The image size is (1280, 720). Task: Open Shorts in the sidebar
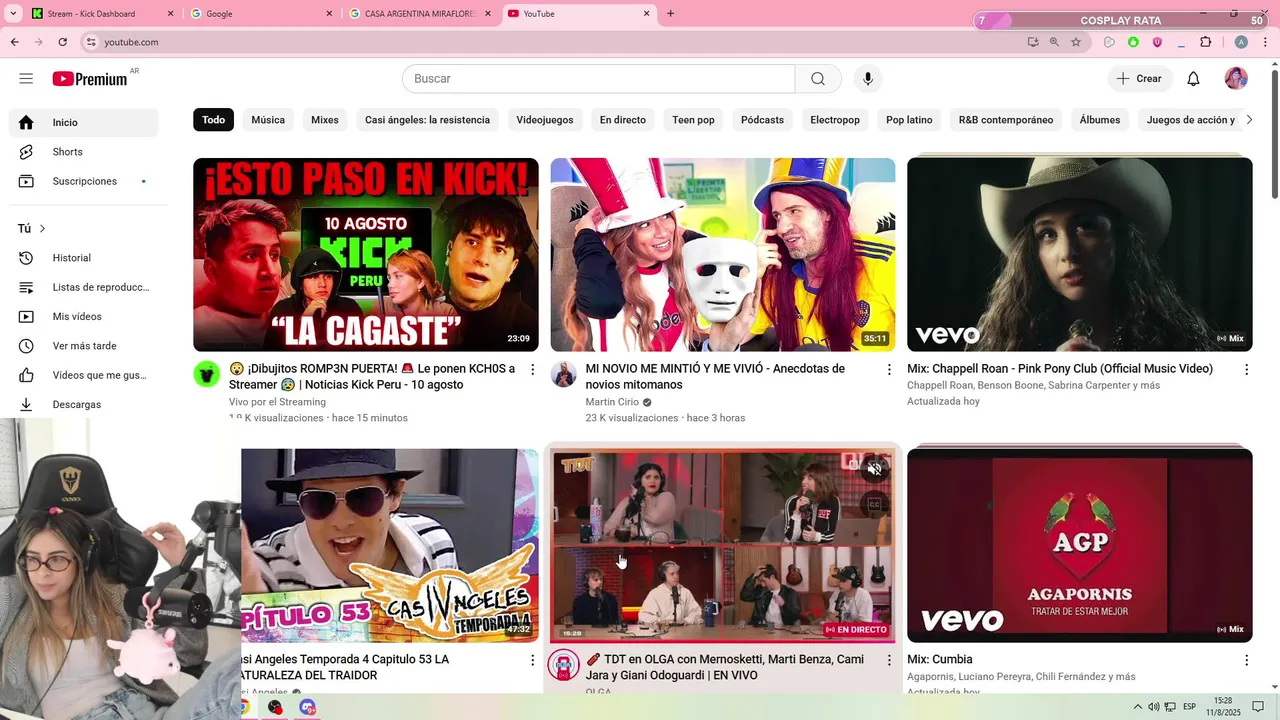point(84,152)
